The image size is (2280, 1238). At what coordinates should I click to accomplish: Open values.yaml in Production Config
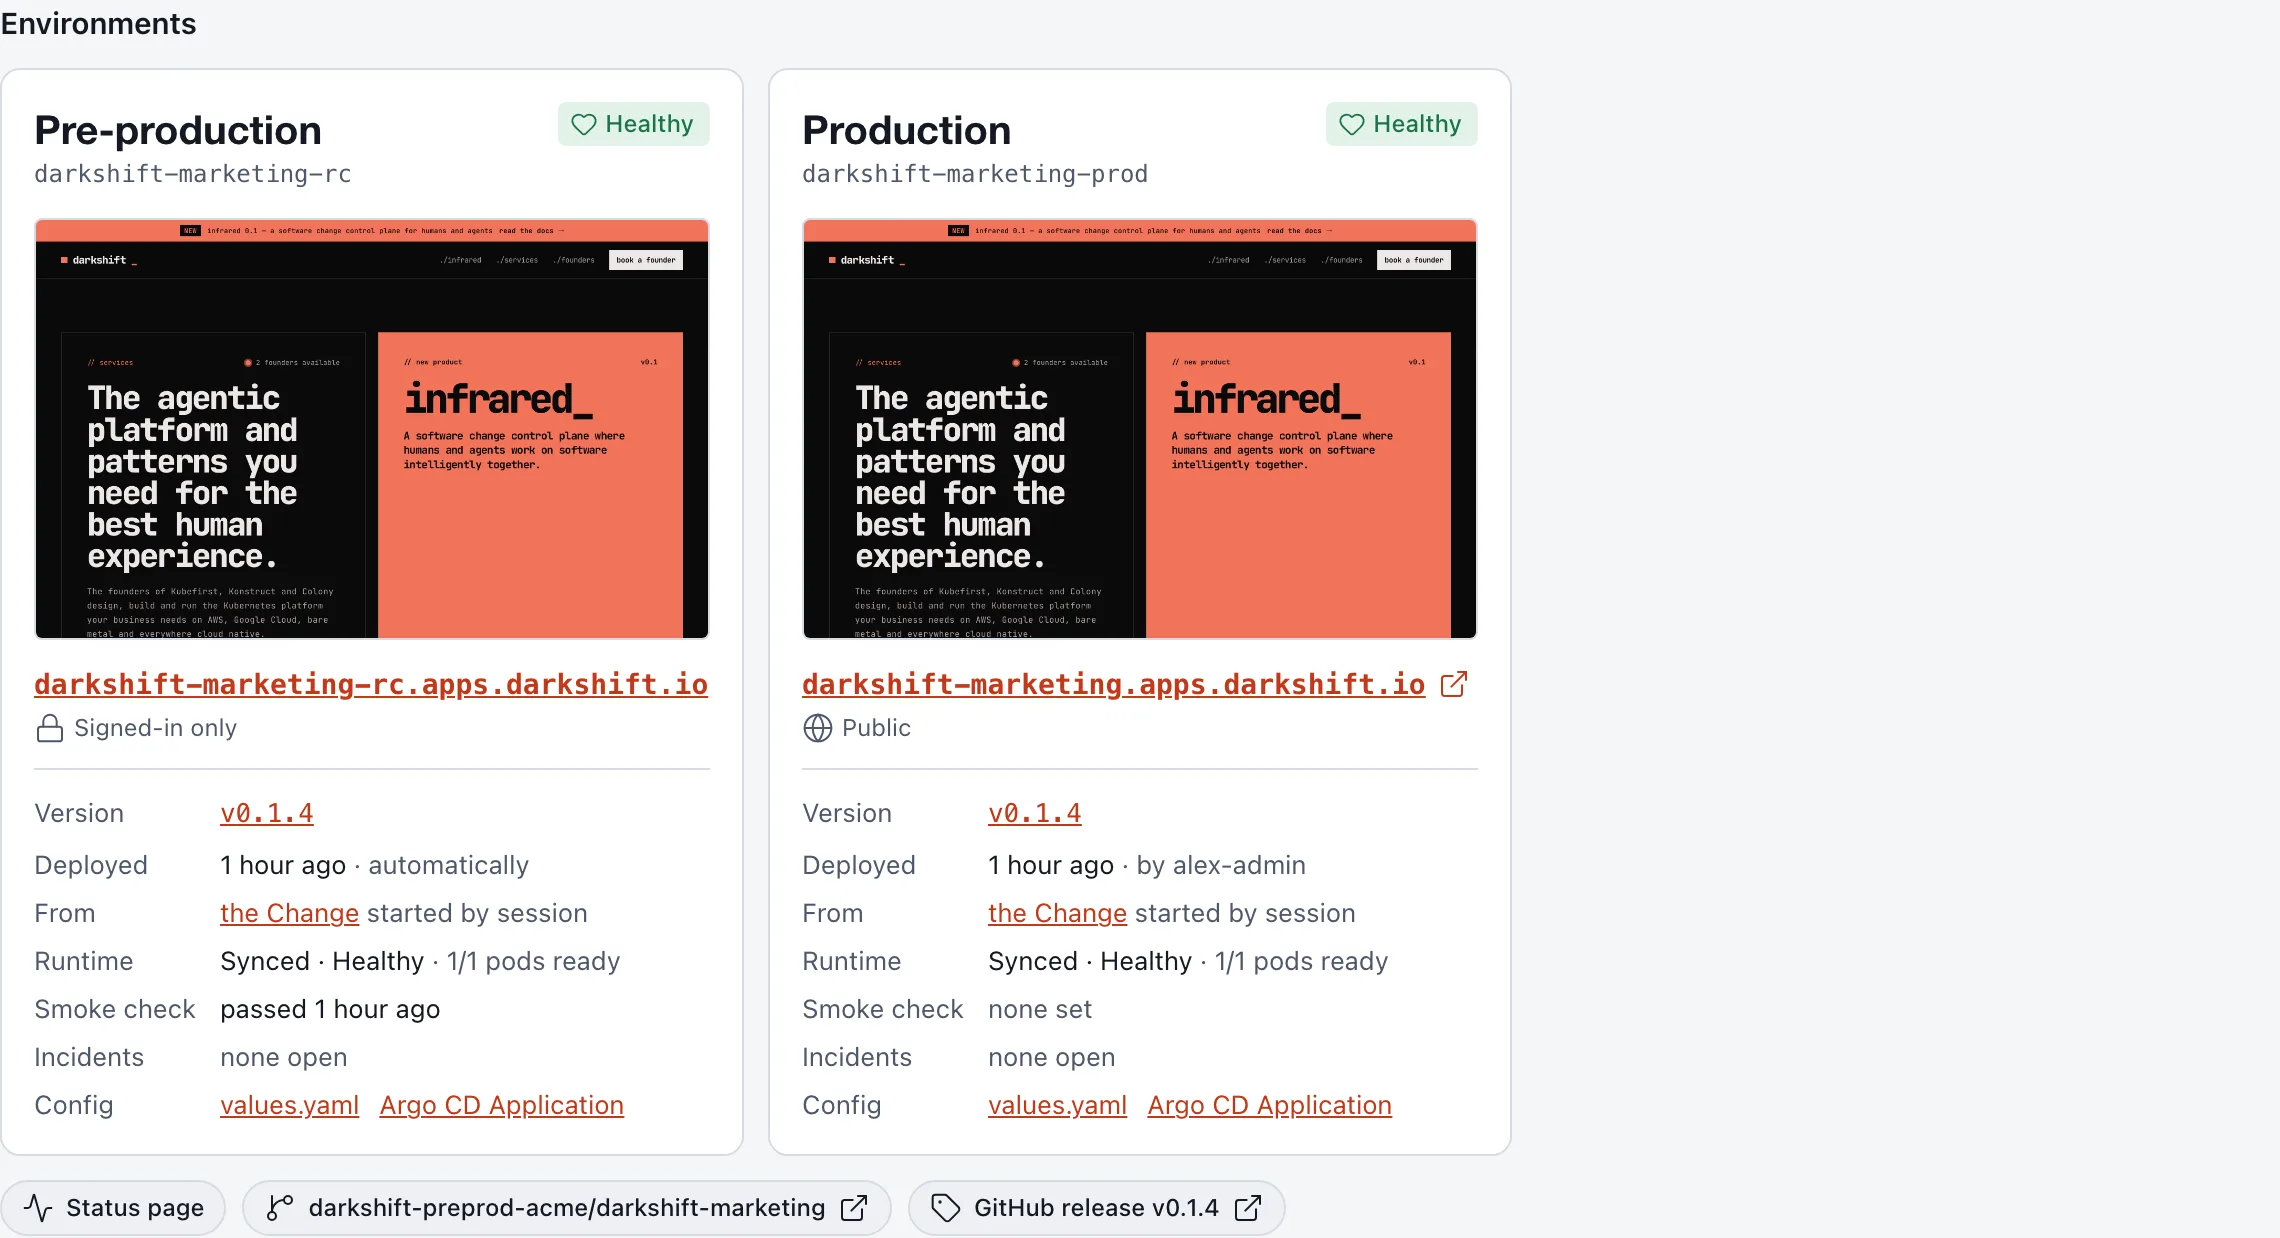pyautogui.click(x=1057, y=1105)
